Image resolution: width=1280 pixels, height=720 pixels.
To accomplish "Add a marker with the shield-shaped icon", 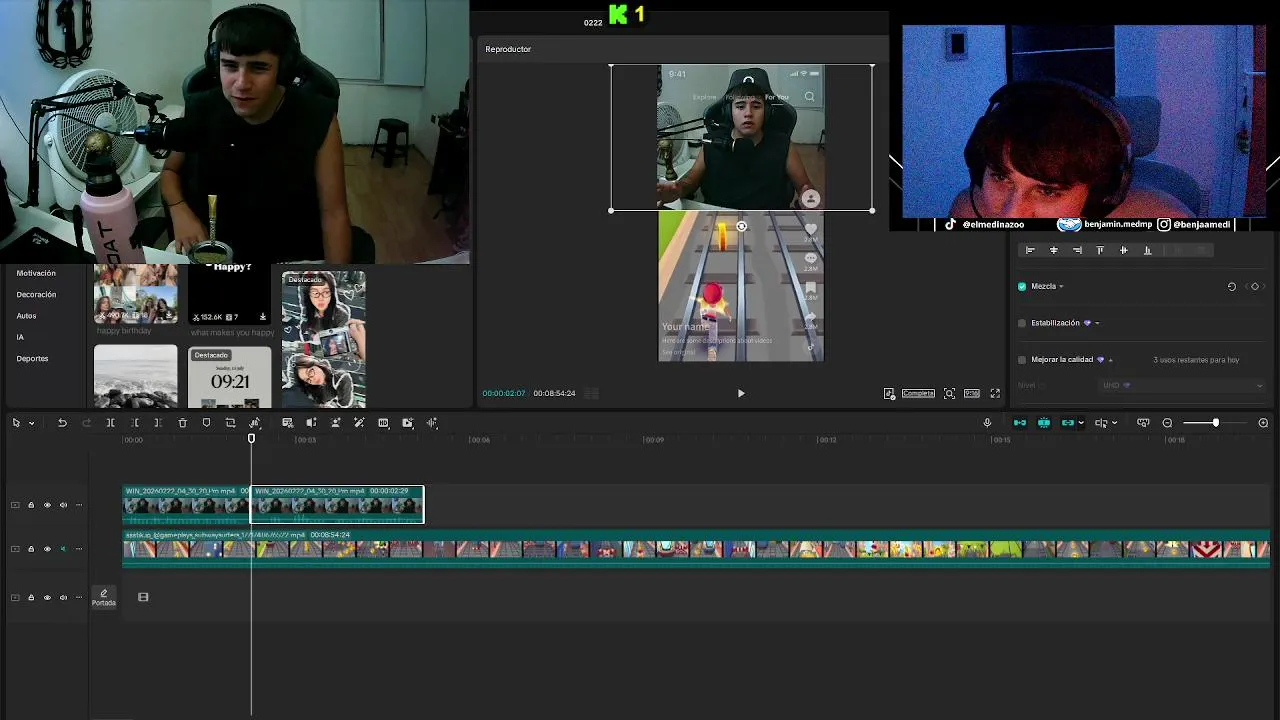I will click(206, 423).
